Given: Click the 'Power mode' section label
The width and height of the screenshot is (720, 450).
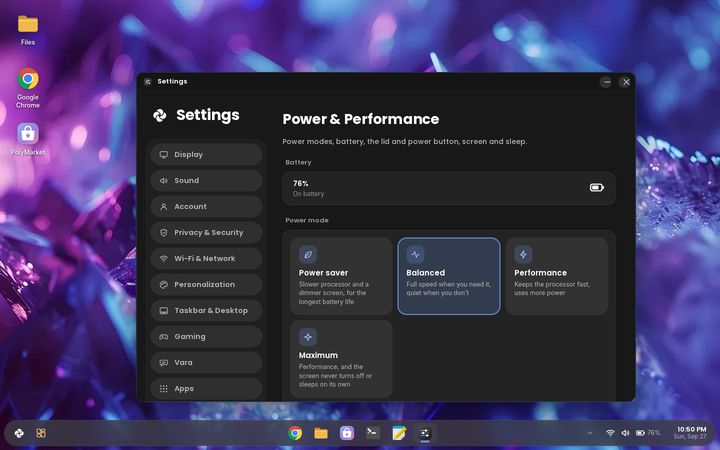Looking at the screenshot, I should (307, 220).
